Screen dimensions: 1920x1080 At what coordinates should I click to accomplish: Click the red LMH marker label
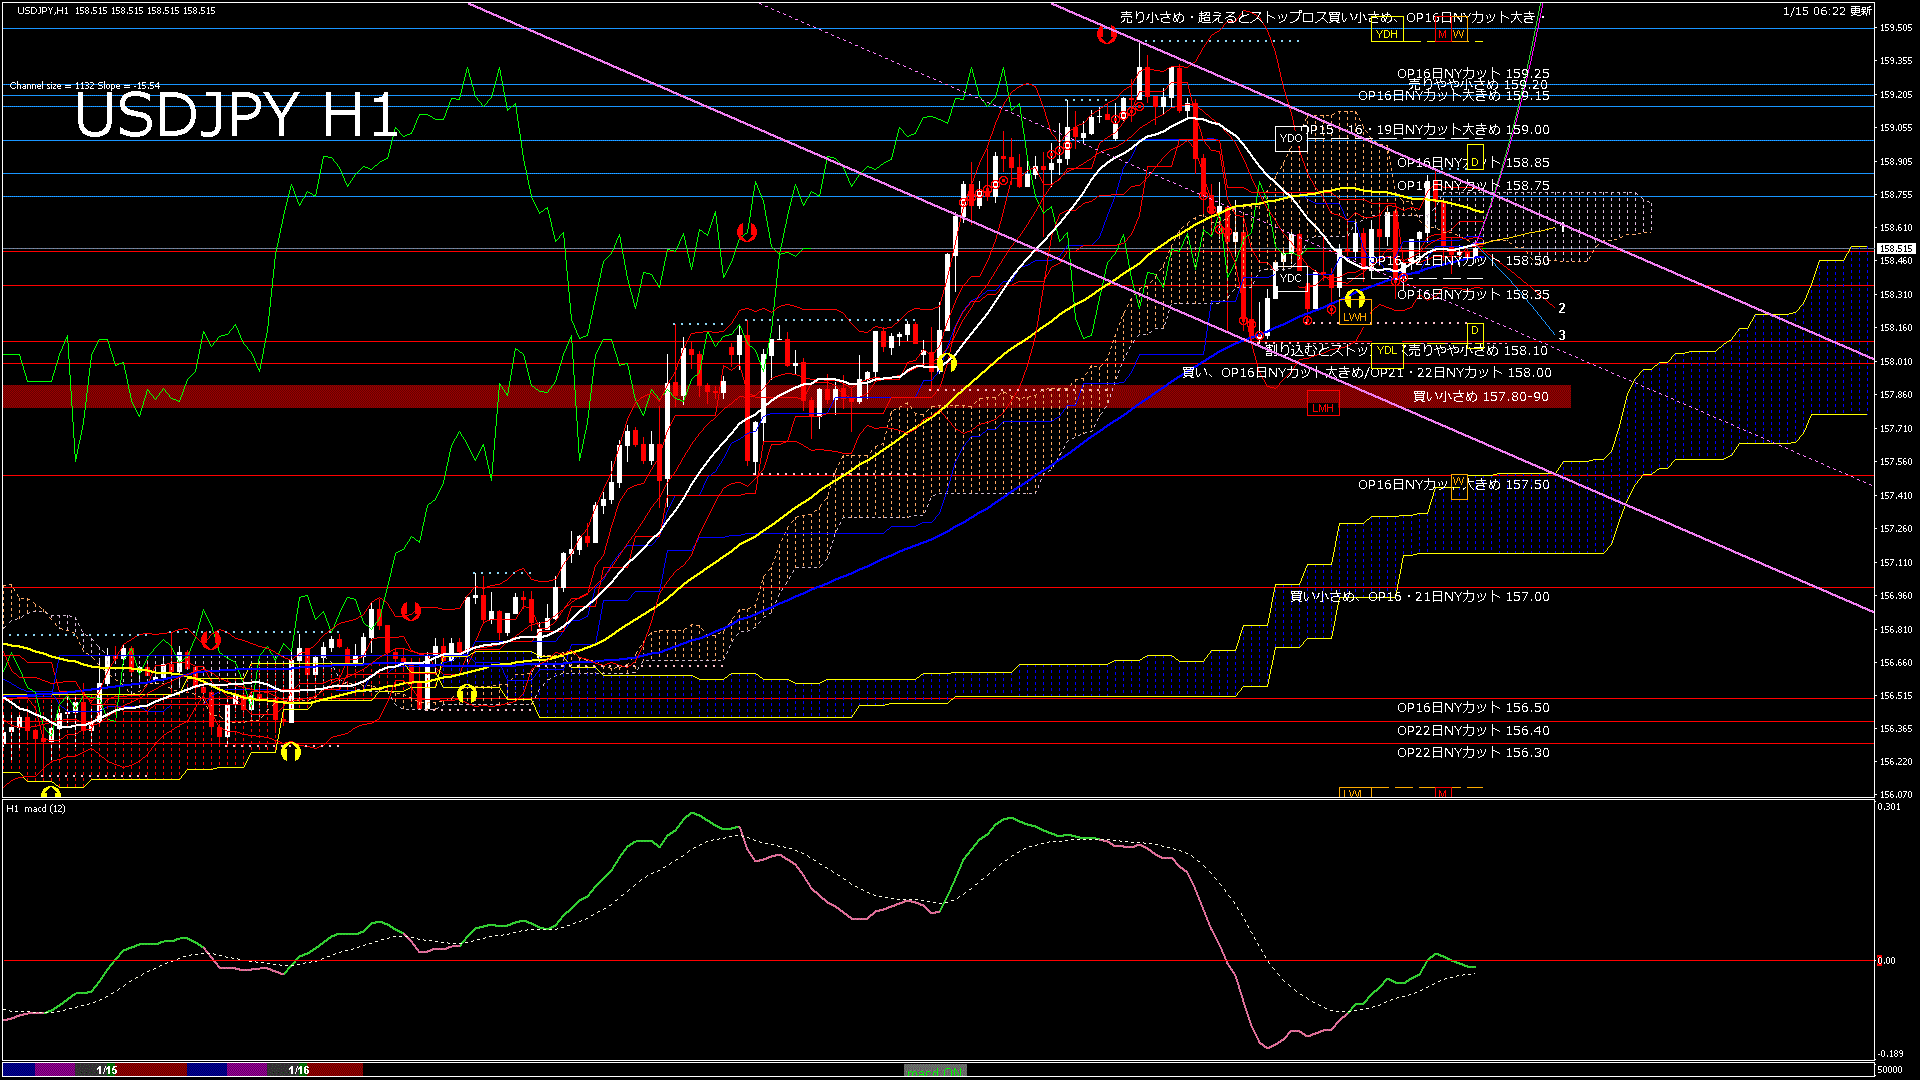click(1324, 407)
